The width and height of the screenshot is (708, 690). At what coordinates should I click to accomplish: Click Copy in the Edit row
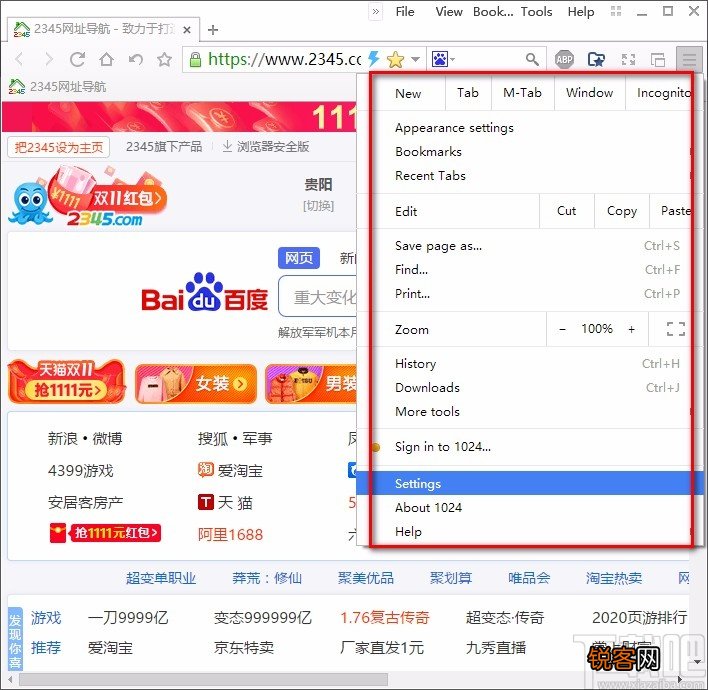click(622, 211)
